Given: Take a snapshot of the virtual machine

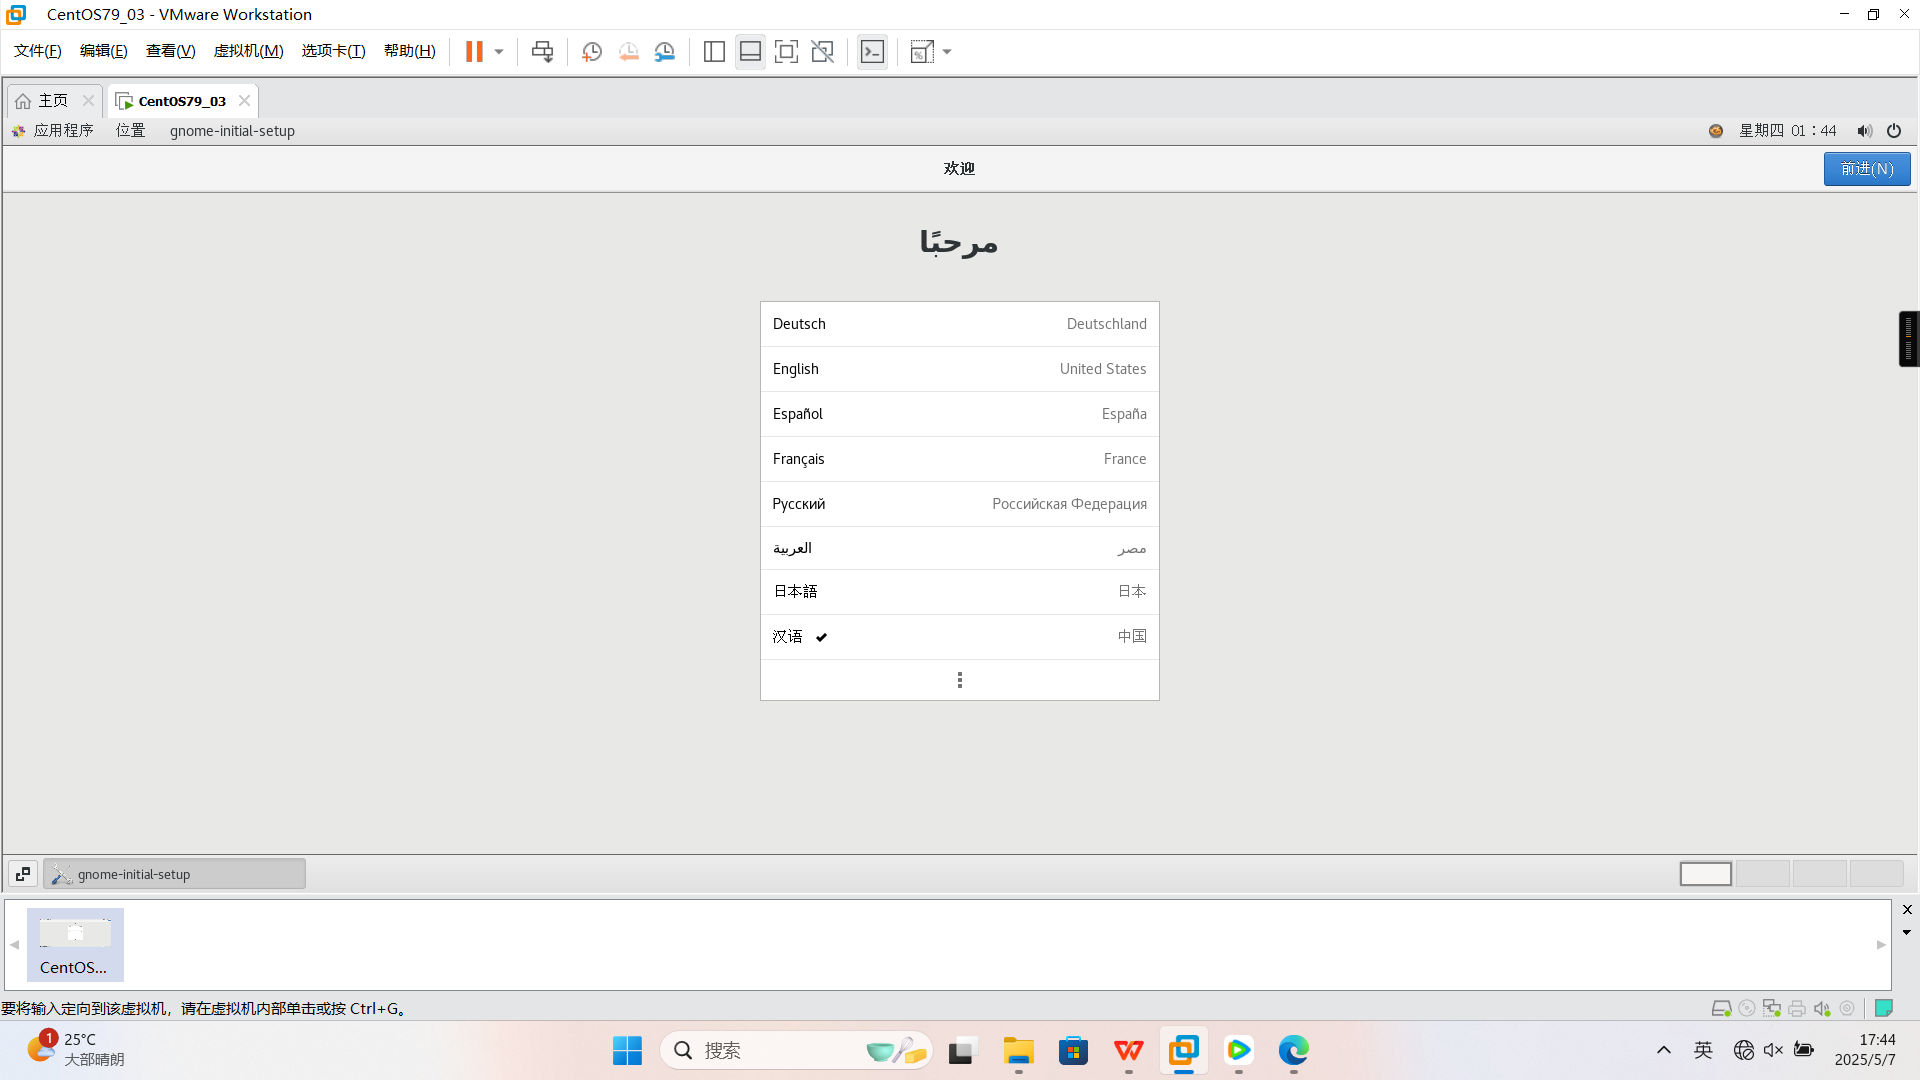Looking at the screenshot, I should [x=592, y=52].
